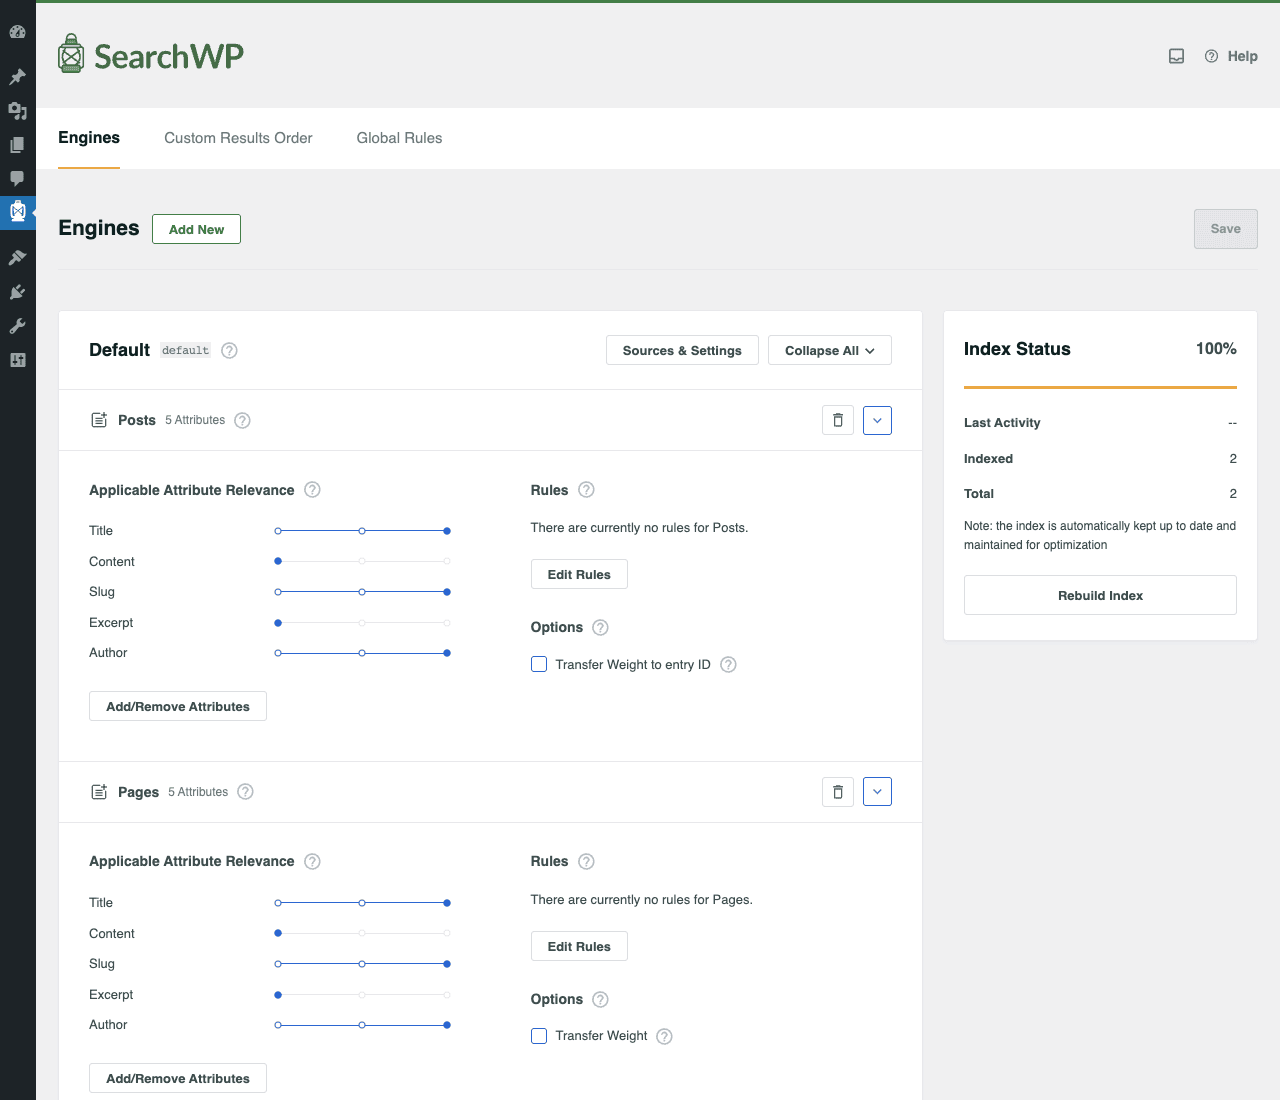The width and height of the screenshot is (1280, 1100).
Task: Click the Rebuild Index button
Action: pos(1100,595)
